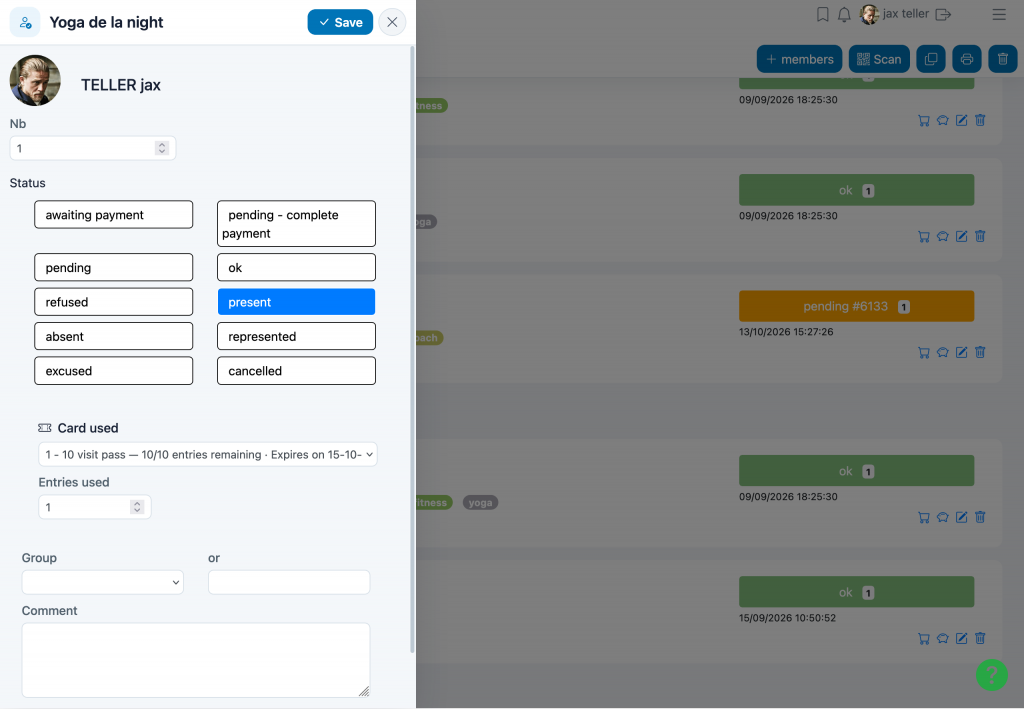
Task: Click the logout icon beside jax teller
Action: 943,14
